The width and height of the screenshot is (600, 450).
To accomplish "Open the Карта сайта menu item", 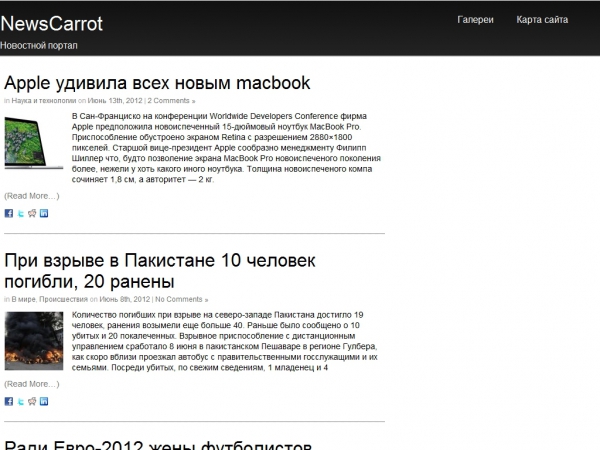I will coord(542,20).
